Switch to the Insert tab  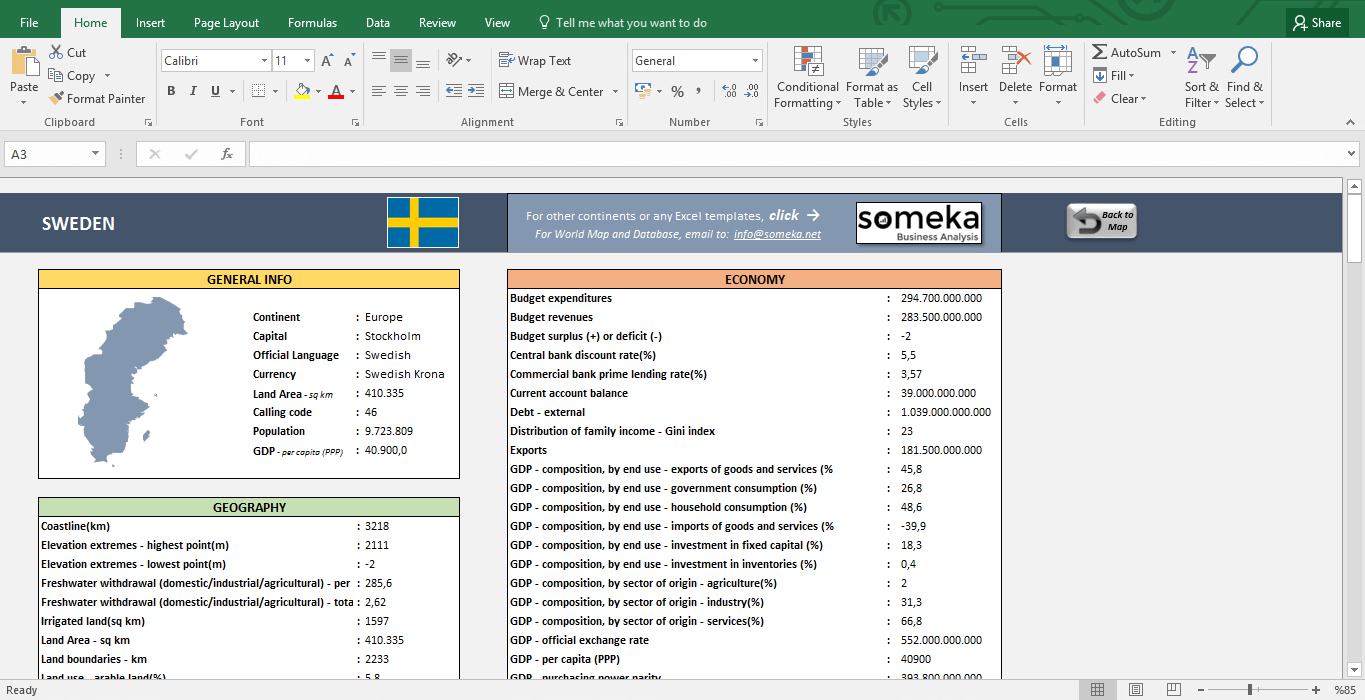[151, 23]
